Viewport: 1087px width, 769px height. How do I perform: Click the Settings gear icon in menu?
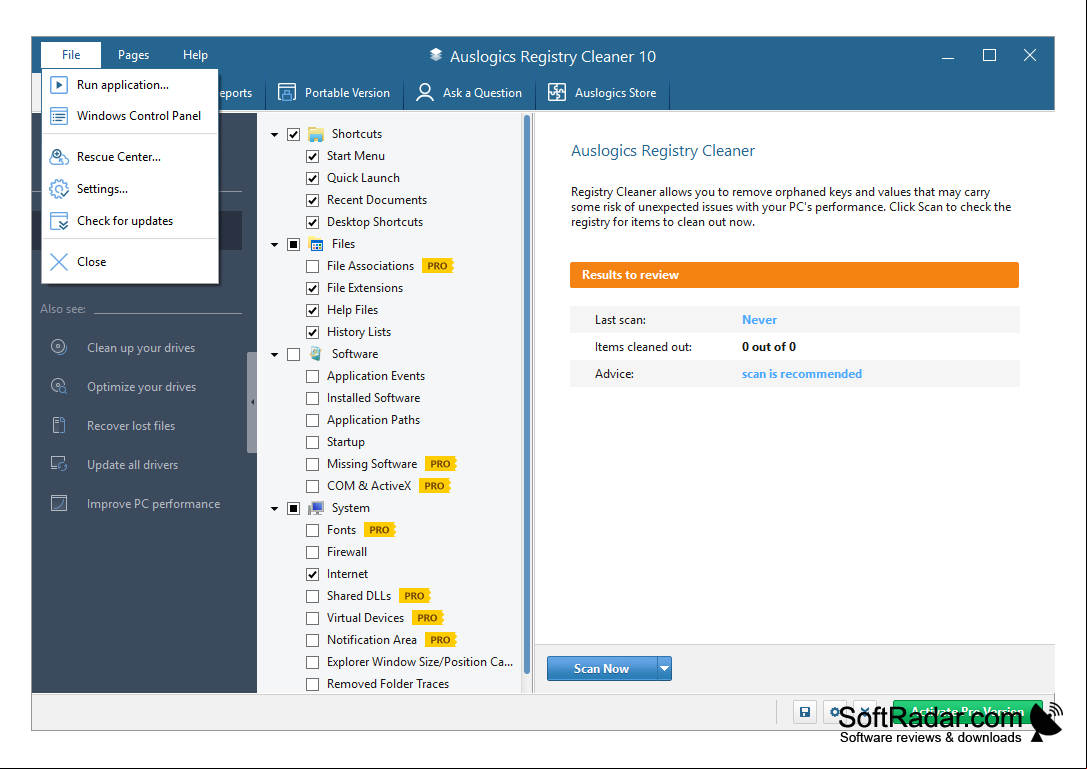[59, 189]
